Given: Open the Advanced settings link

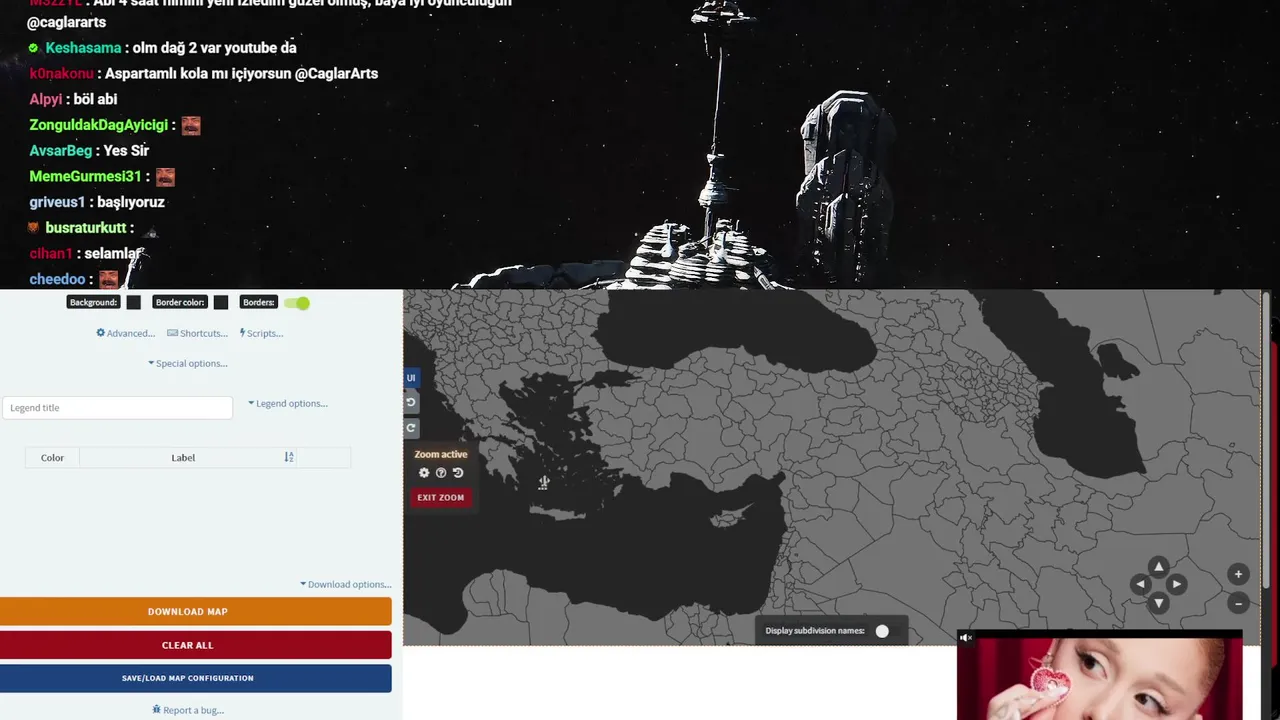Looking at the screenshot, I should [126, 333].
